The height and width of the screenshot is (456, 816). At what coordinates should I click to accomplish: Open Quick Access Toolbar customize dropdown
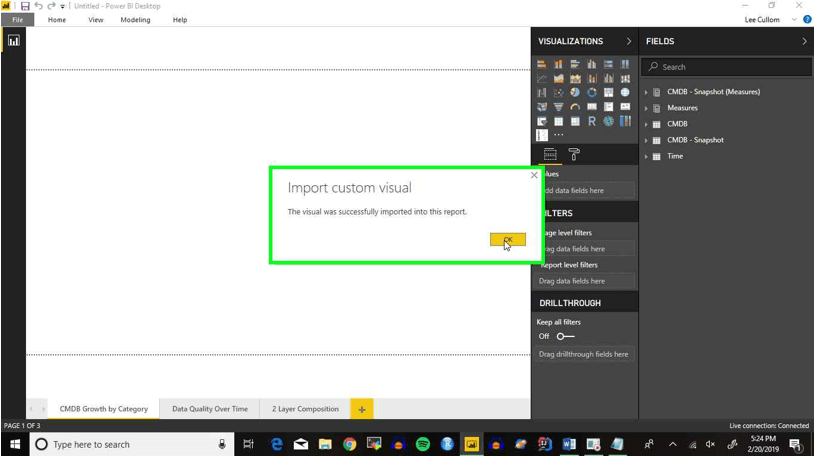(62, 6)
